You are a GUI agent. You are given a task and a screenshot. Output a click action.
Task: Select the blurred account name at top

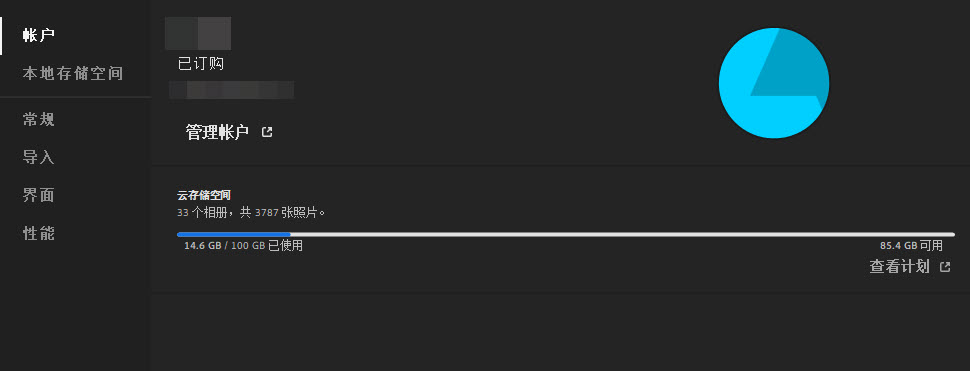(198, 33)
